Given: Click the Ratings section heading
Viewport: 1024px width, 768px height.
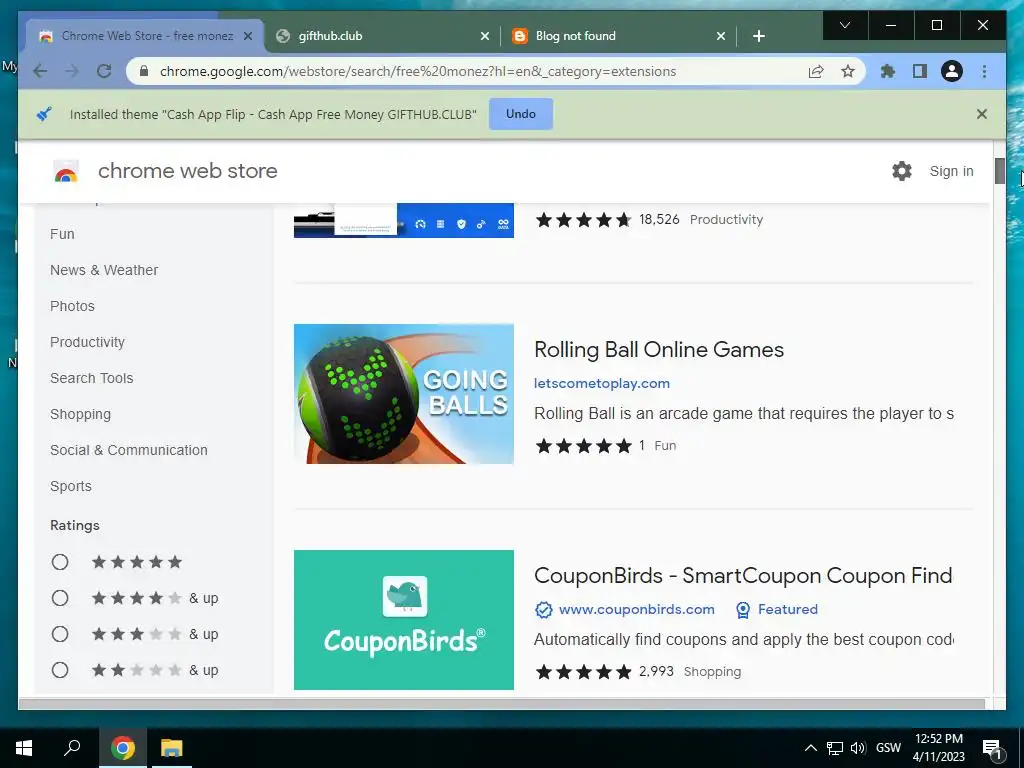Looking at the screenshot, I should [74, 525].
